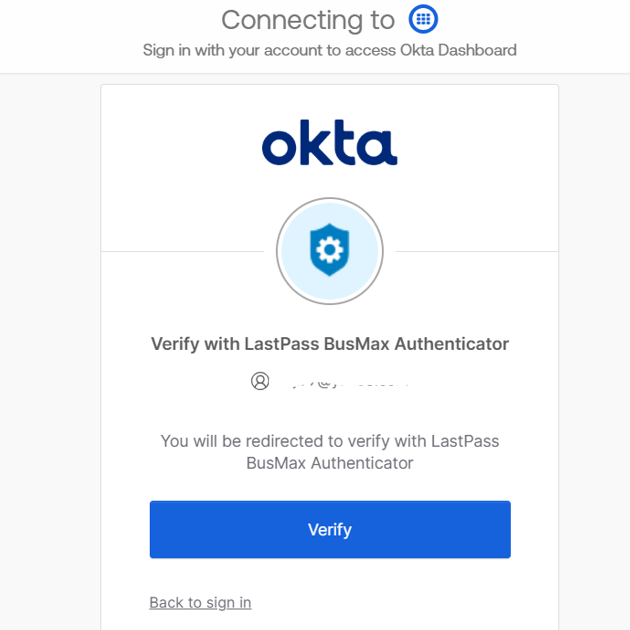The width and height of the screenshot is (630, 630).
Task: Click the okta logo
Action: pos(329,143)
